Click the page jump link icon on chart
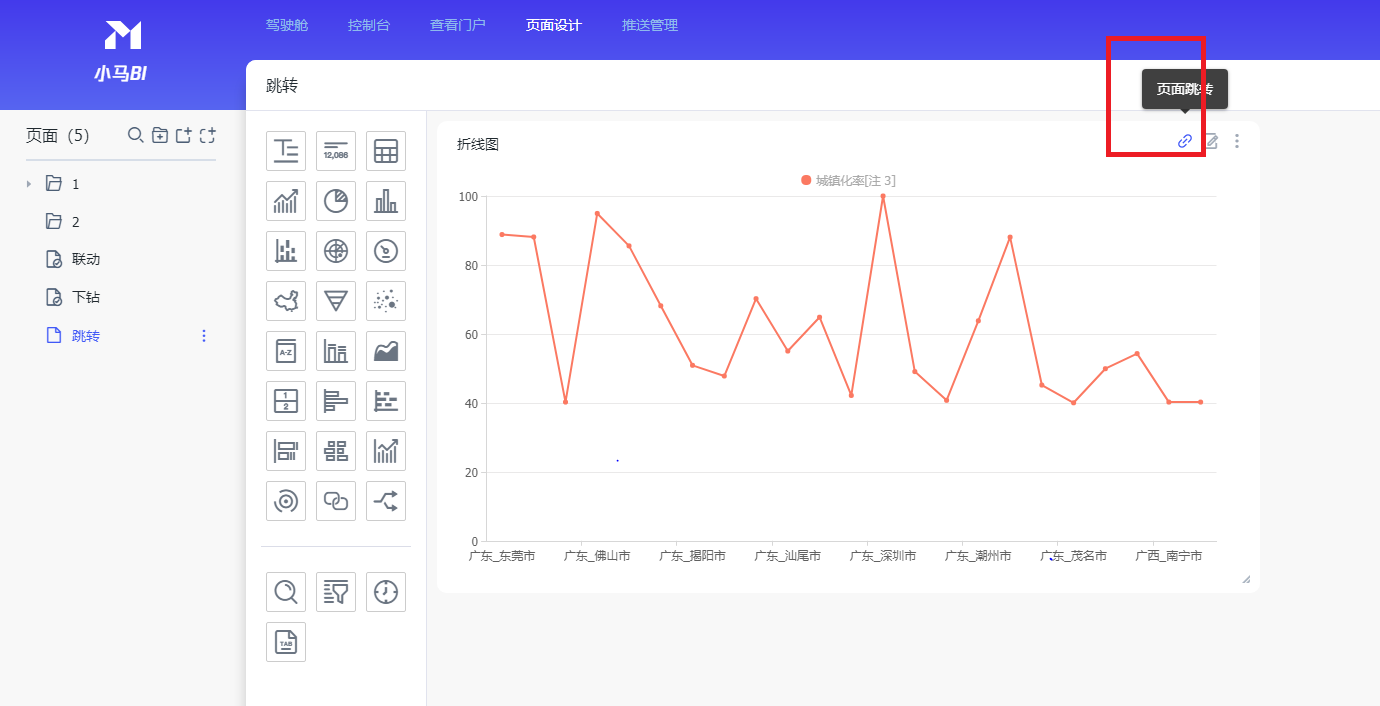Image resolution: width=1380 pixels, height=706 pixels. click(1185, 141)
